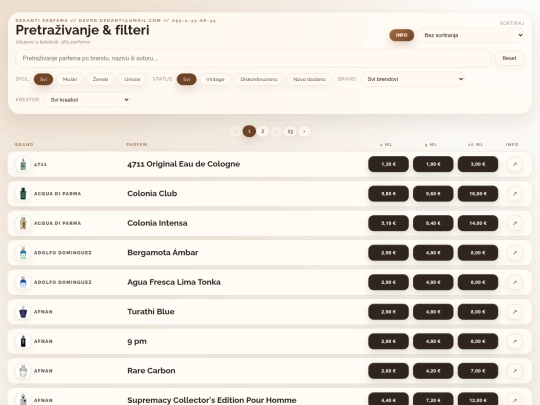Click the Colonia Club bottle thumbnail

[23, 194]
